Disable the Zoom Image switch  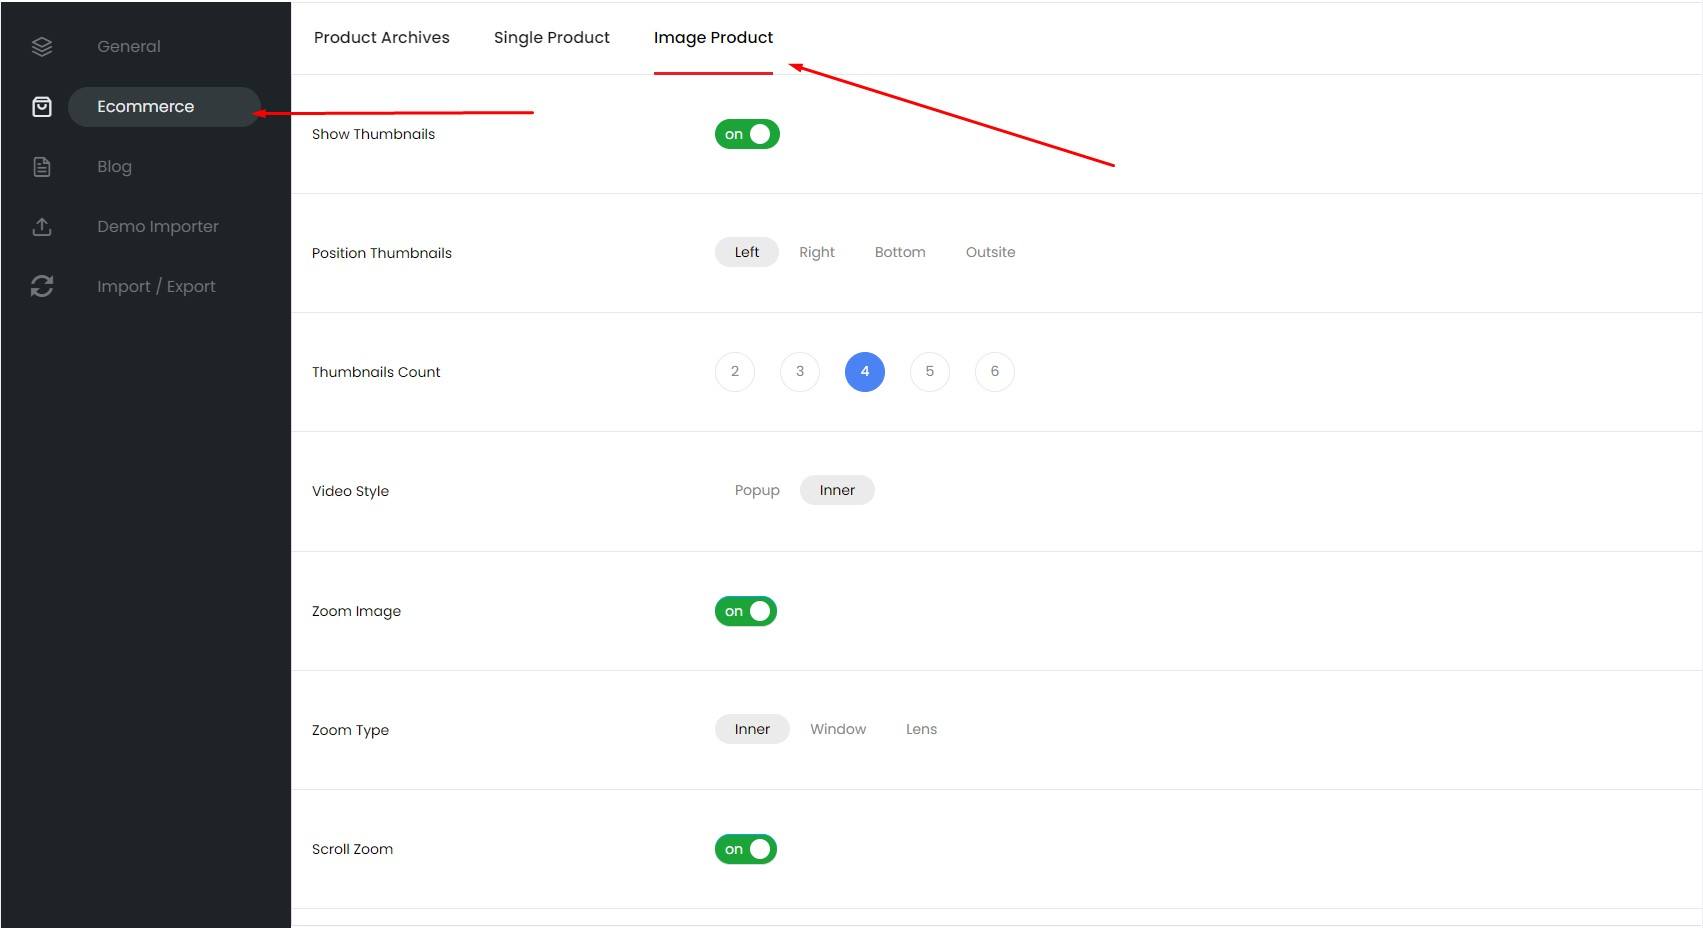pos(745,611)
